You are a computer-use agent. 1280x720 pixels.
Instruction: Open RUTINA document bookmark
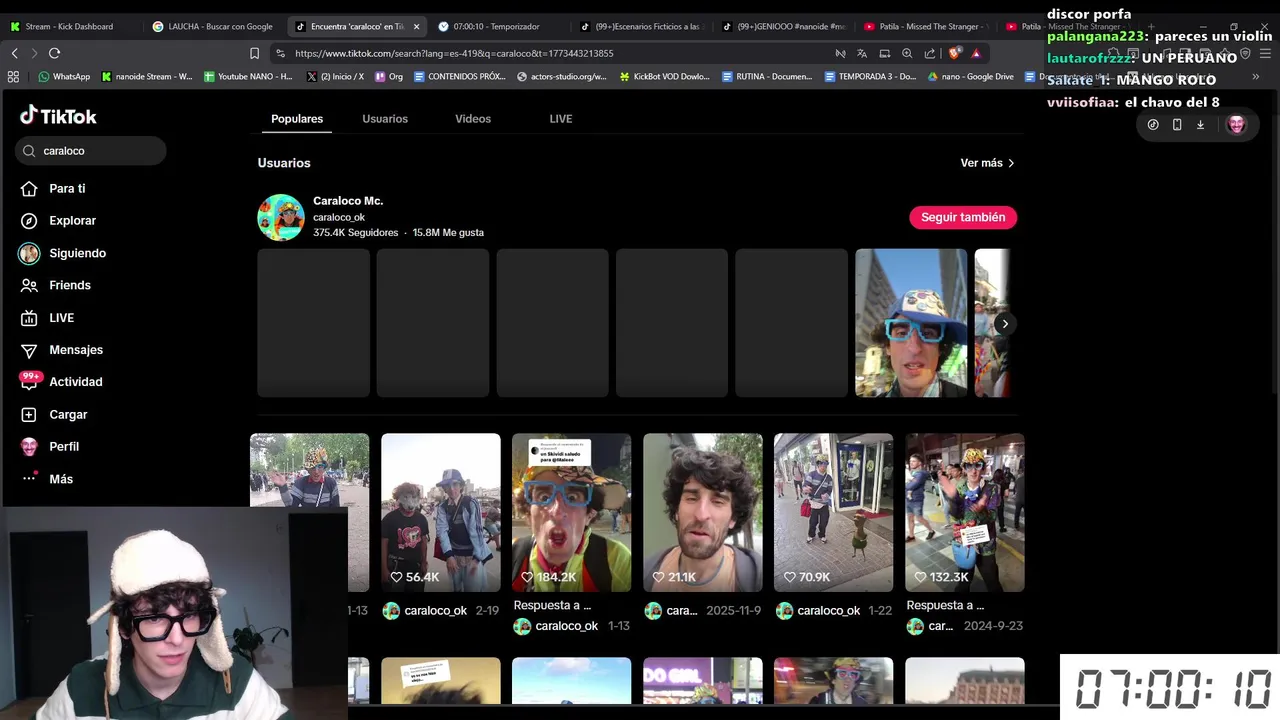[767, 76]
